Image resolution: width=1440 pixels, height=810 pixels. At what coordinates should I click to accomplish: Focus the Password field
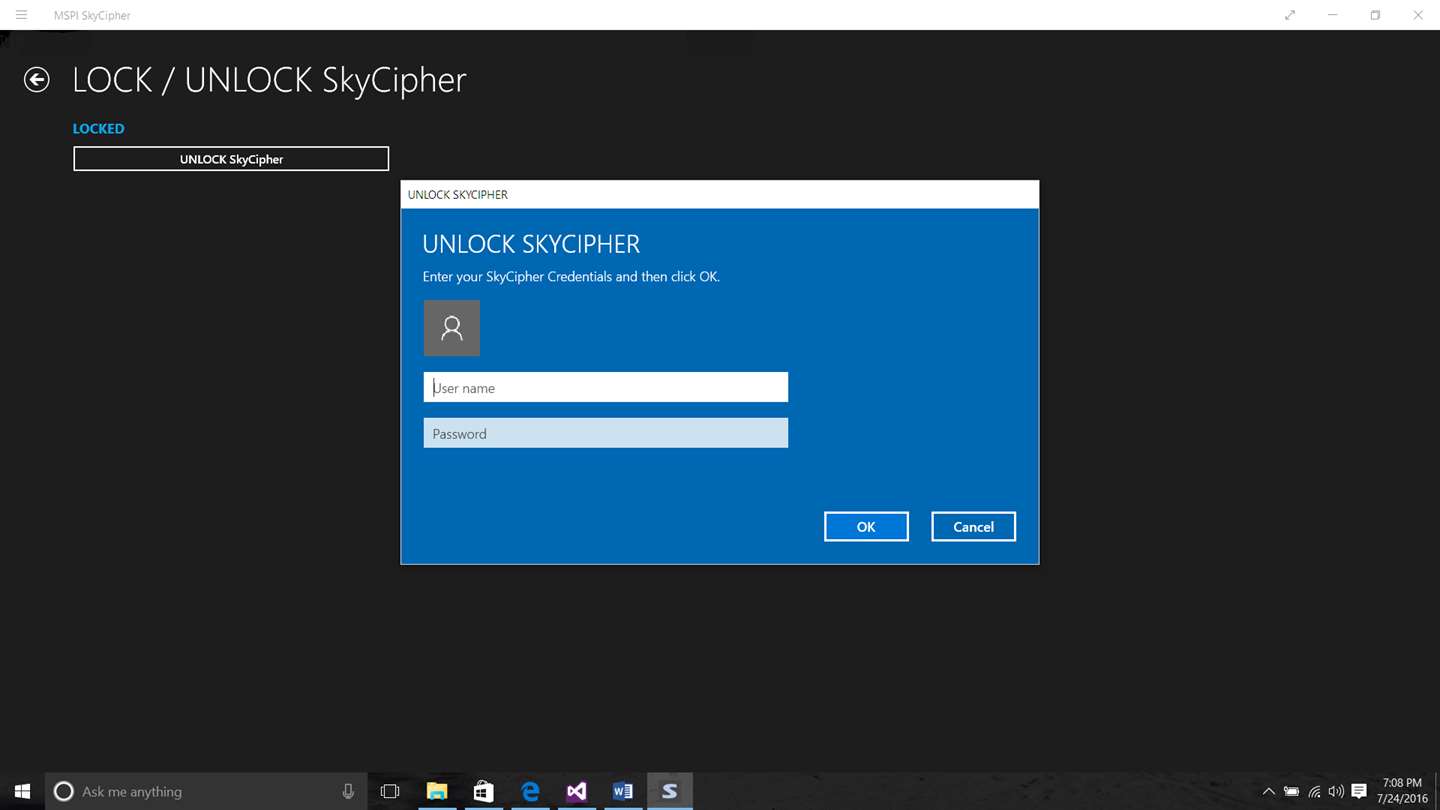(606, 433)
